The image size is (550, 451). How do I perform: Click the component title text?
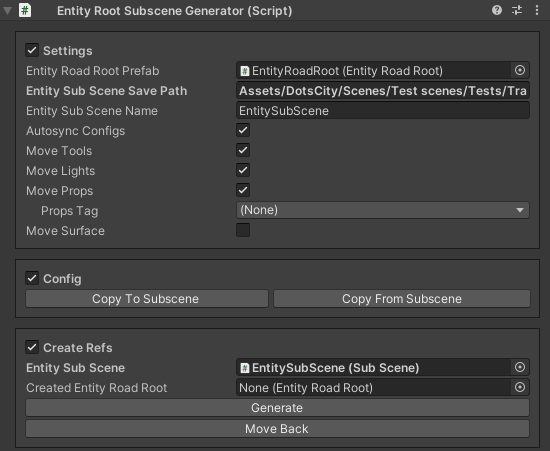click(x=175, y=11)
